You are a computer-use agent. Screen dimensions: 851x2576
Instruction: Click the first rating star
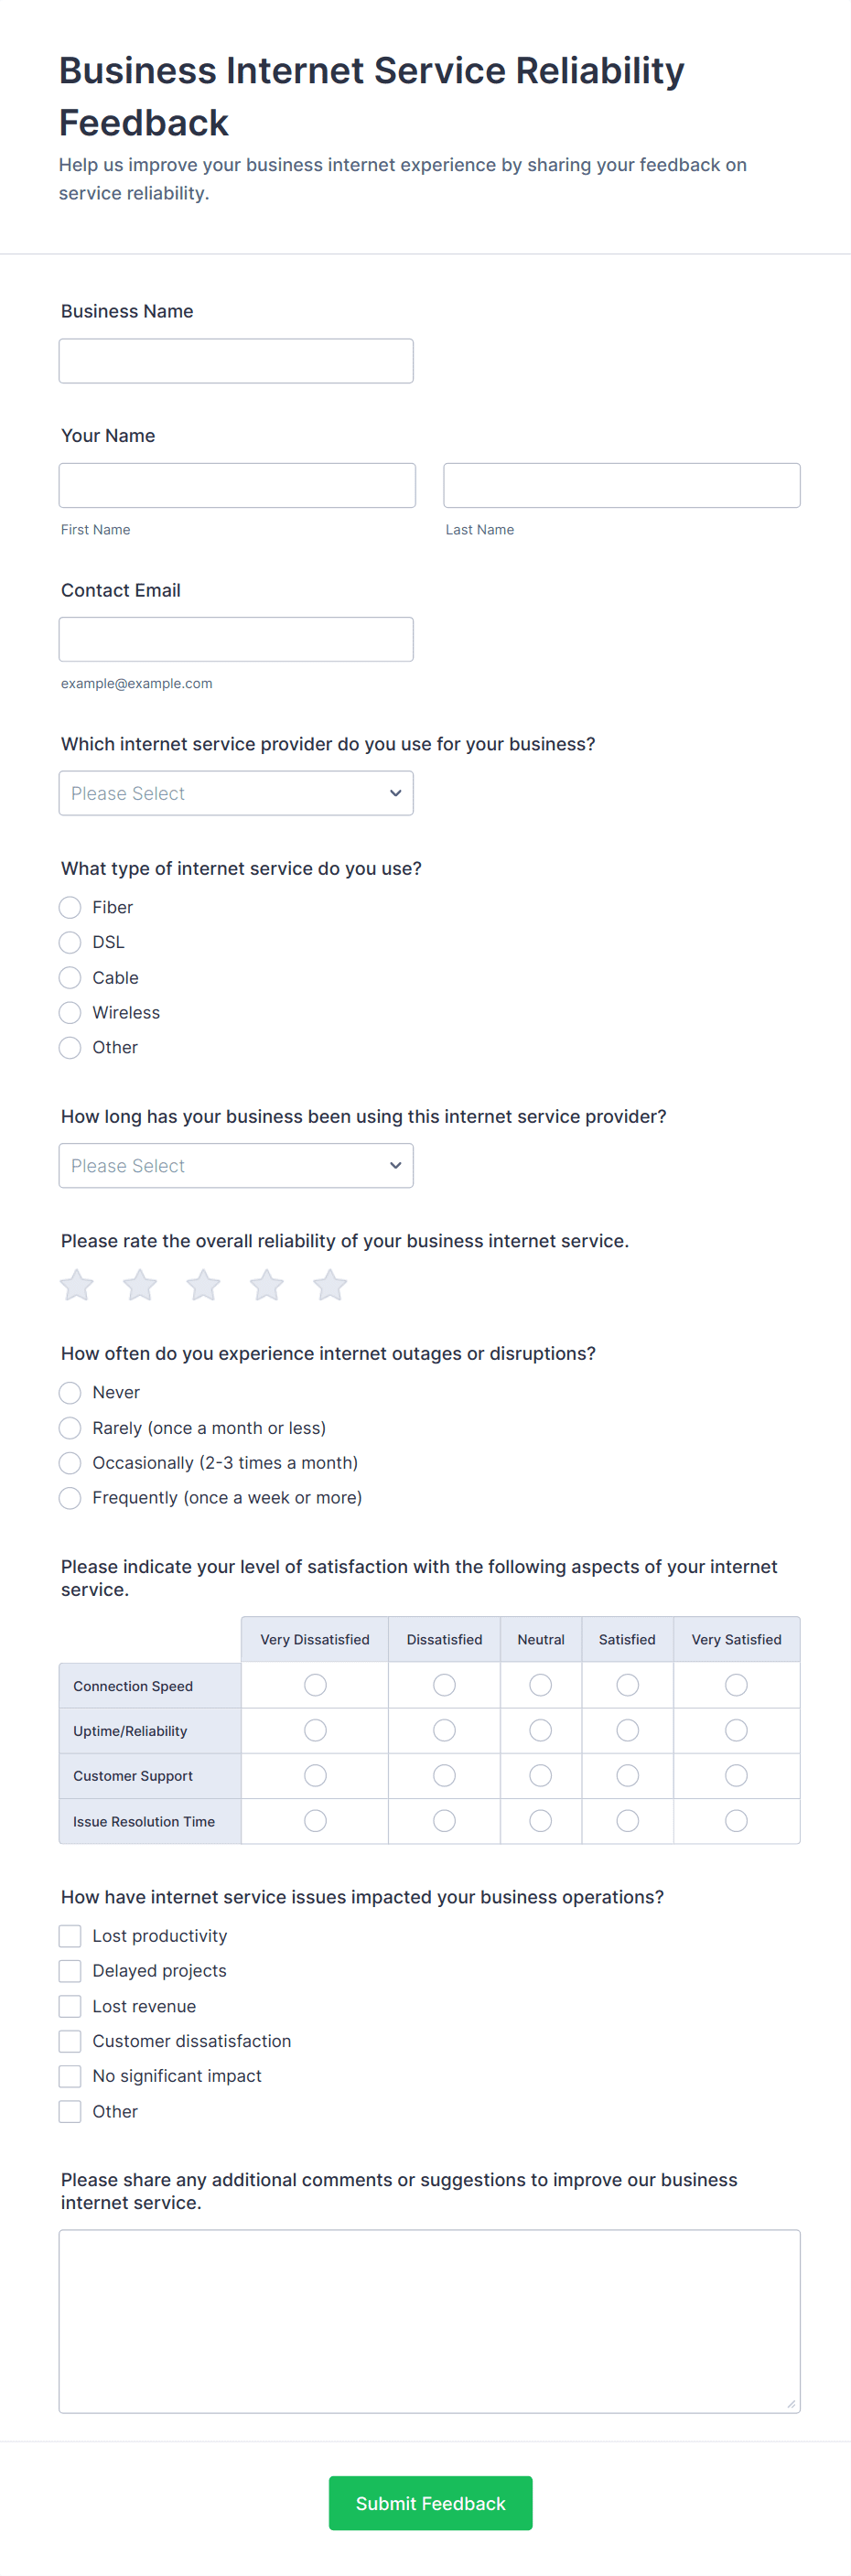pos(77,1285)
